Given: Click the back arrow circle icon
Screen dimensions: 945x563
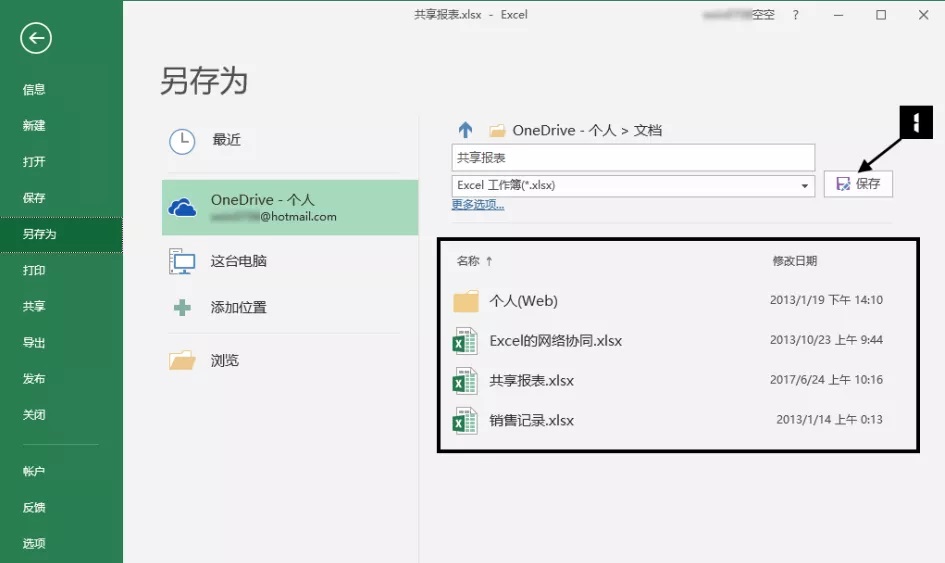Looking at the screenshot, I should click(x=36, y=38).
